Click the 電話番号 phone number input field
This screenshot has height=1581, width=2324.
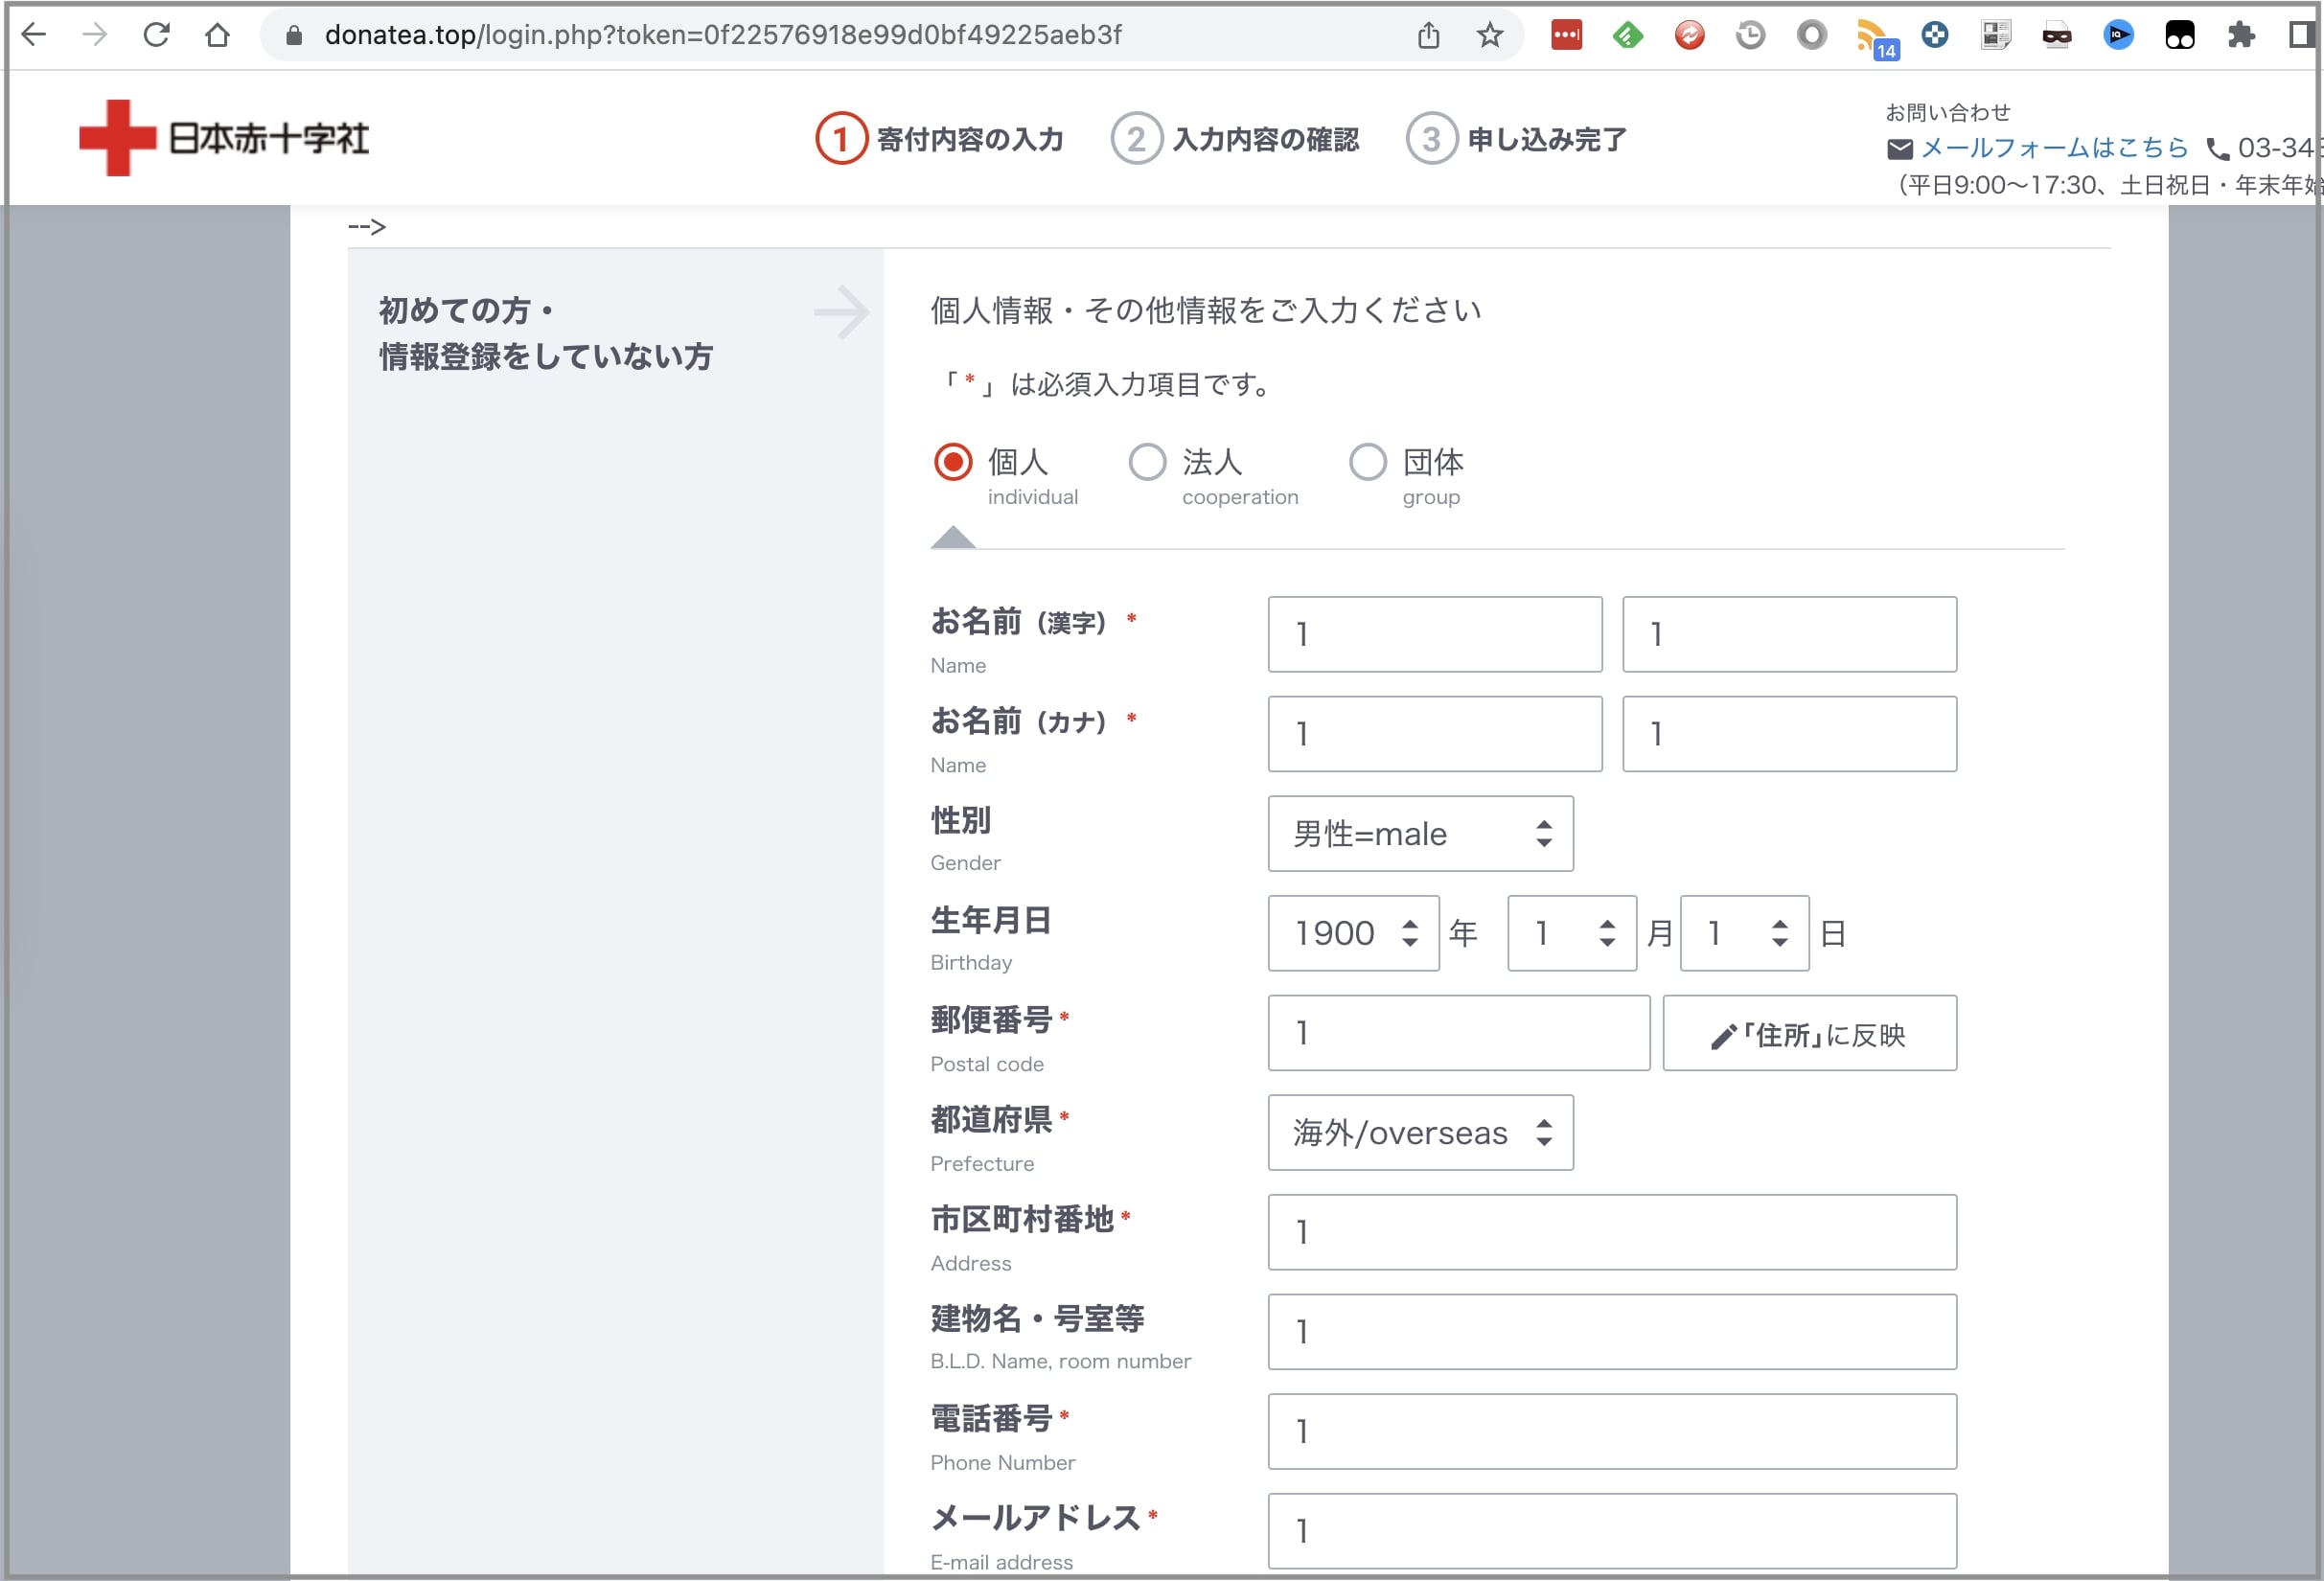tap(1611, 1431)
